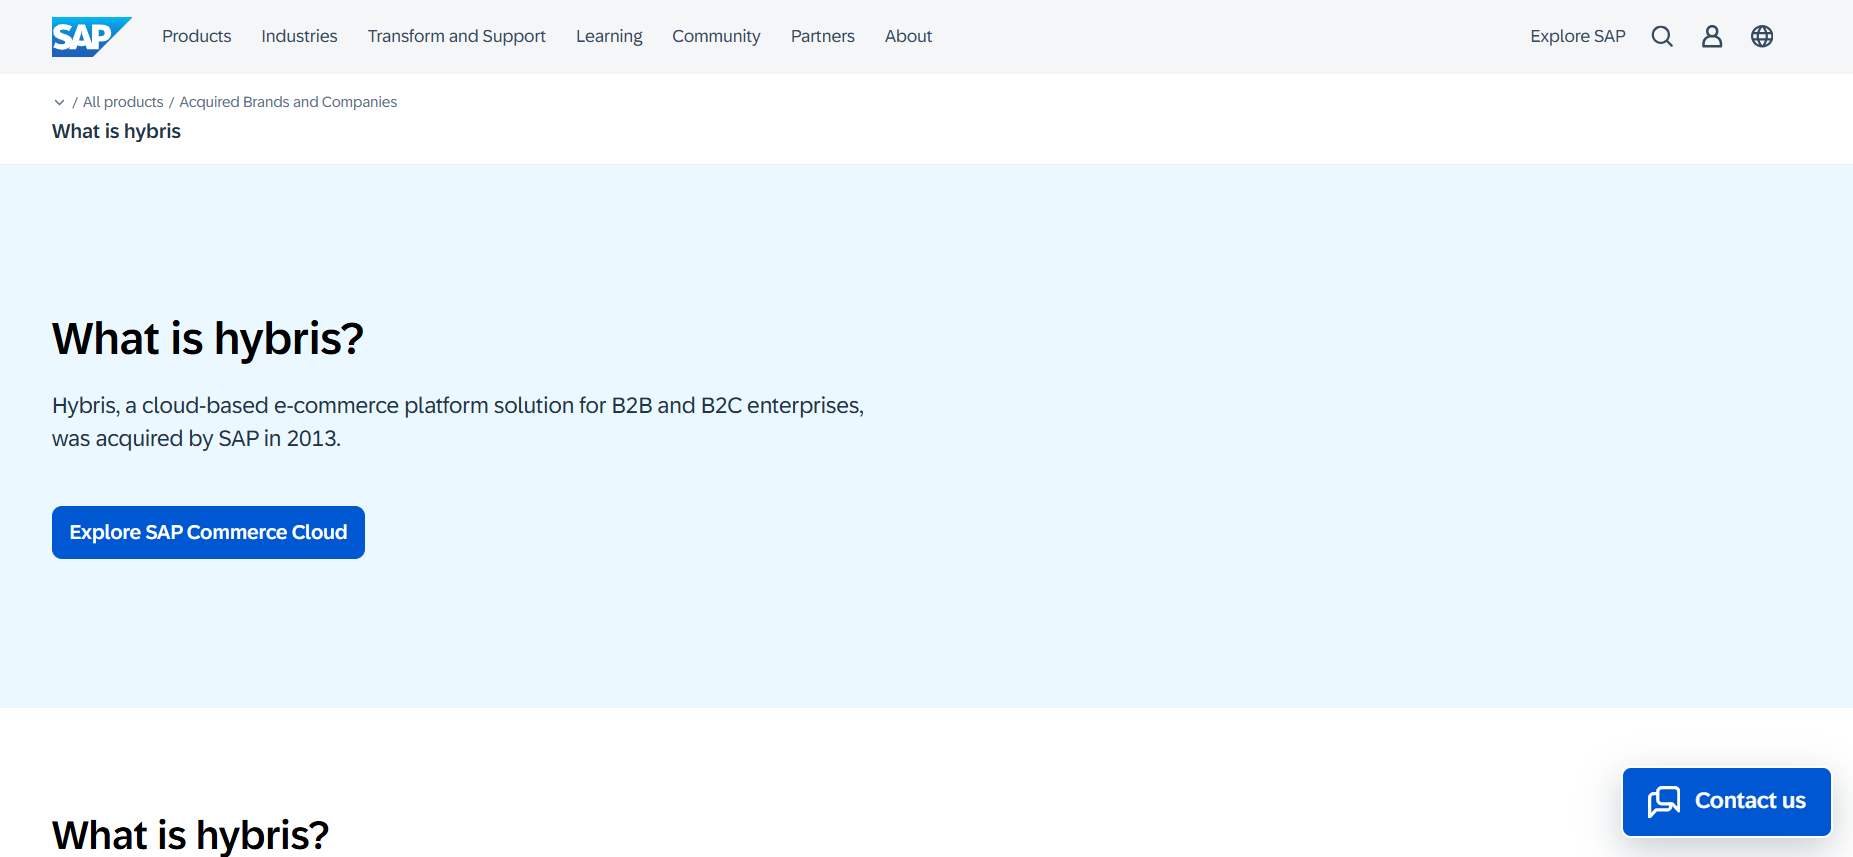The height and width of the screenshot is (857, 1853).
Task: Click About in the navigation bar
Action: click(x=908, y=37)
